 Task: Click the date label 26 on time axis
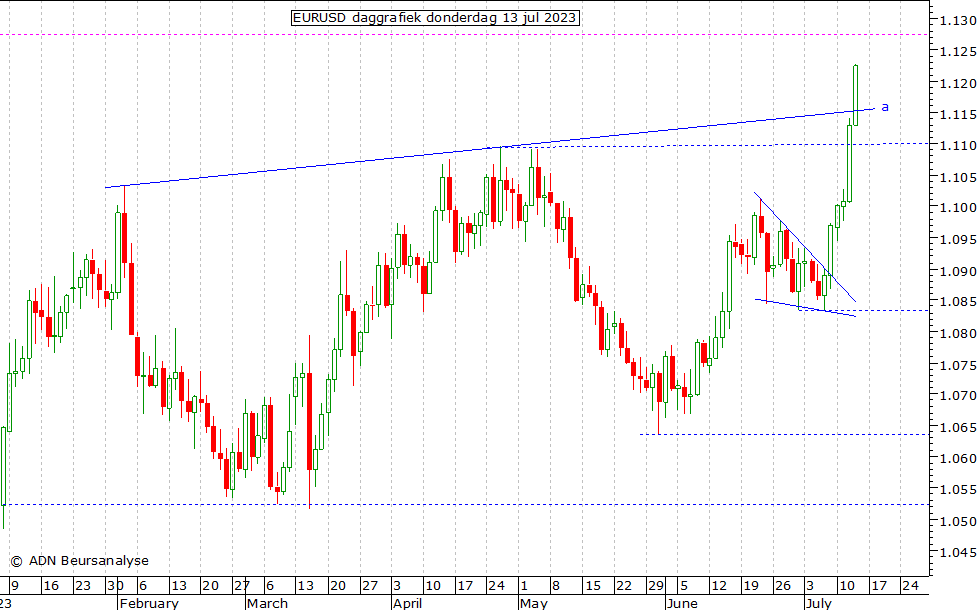coord(782,586)
